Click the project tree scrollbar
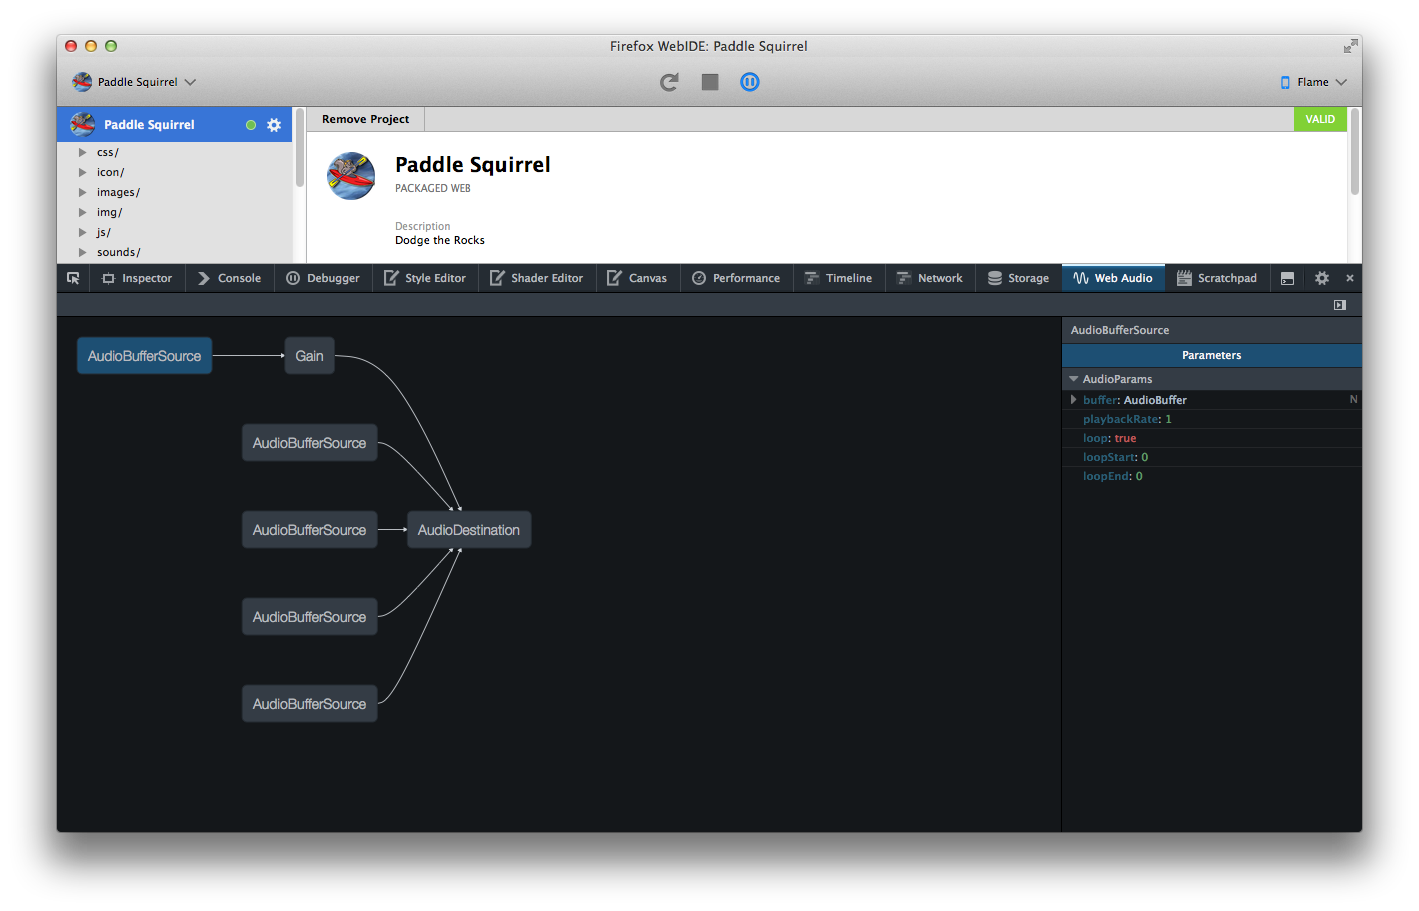 pos(300,148)
